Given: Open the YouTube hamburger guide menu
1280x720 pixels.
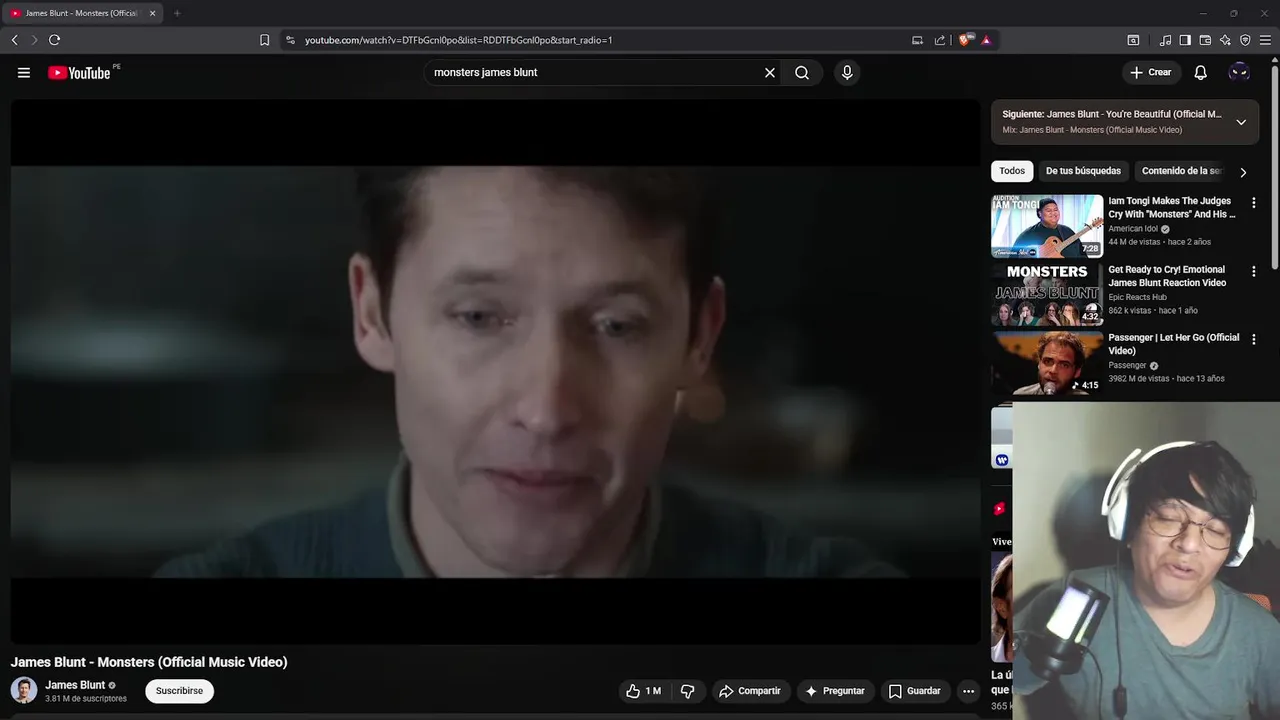Looking at the screenshot, I should (x=24, y=72).
